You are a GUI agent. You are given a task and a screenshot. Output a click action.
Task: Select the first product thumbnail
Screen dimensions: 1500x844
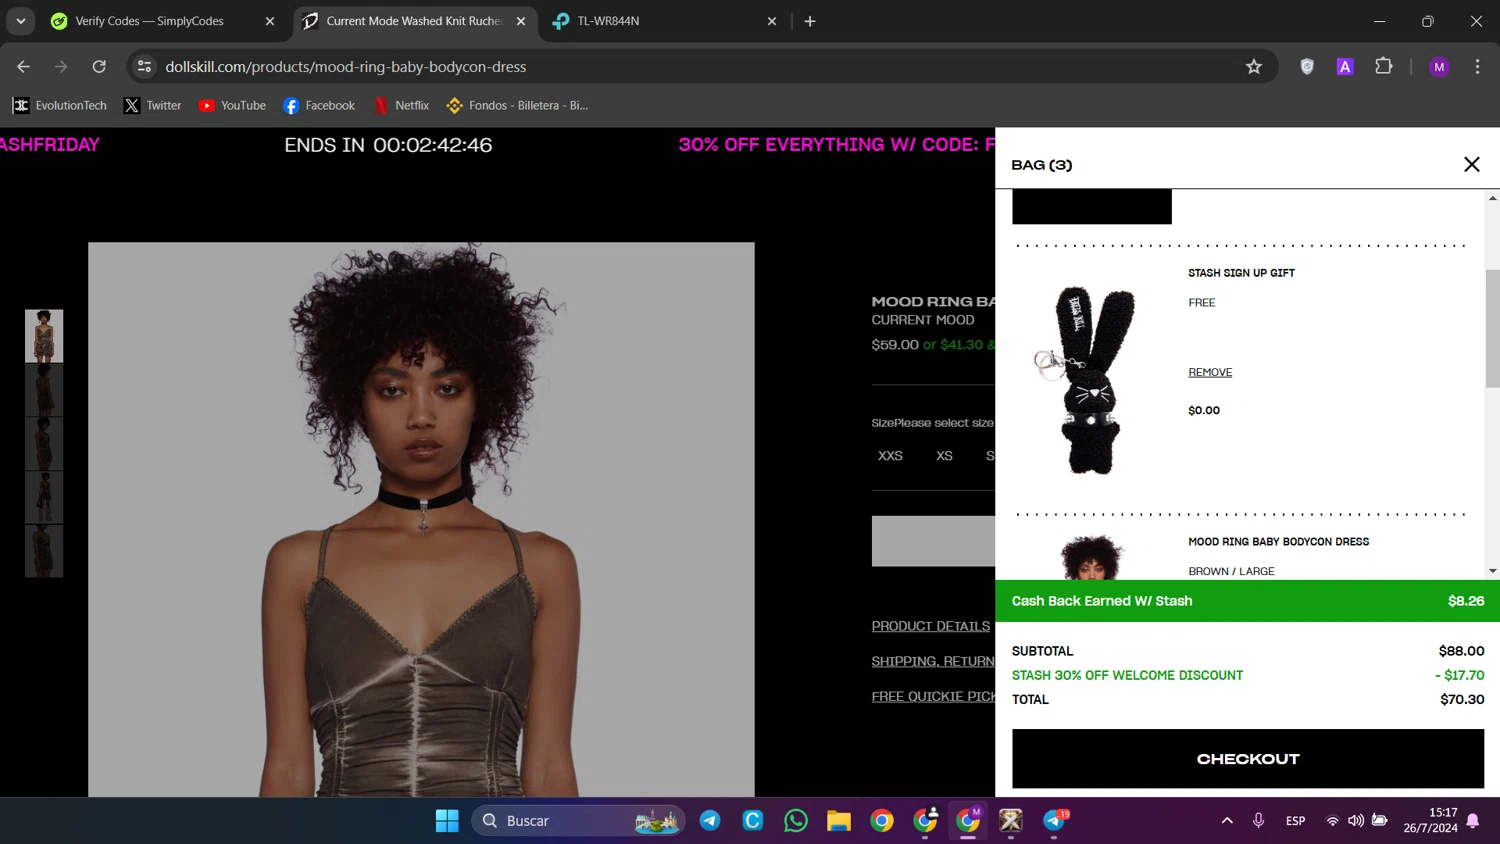(44, 336)
